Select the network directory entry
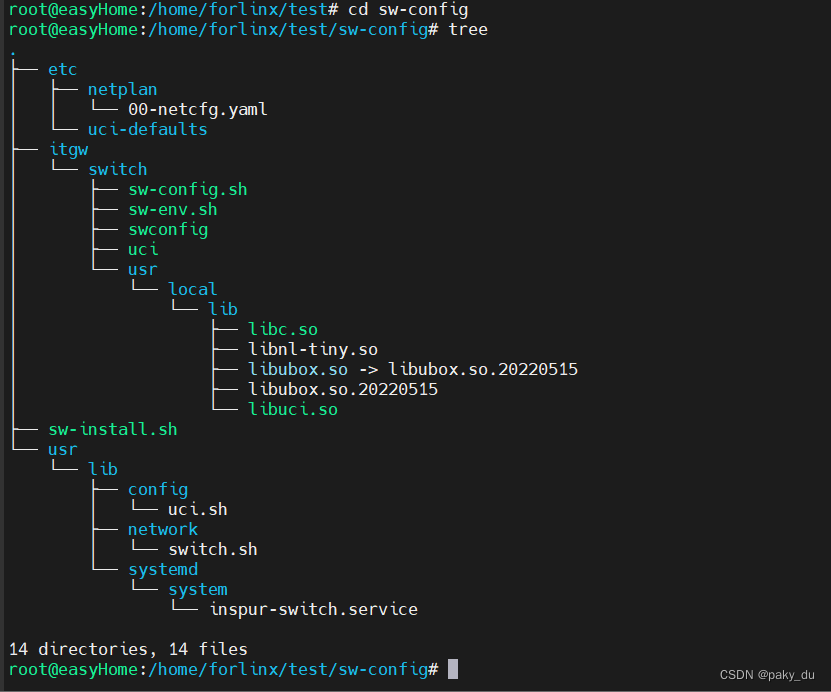Screen dimensions: 831x692 coord(162,529)
